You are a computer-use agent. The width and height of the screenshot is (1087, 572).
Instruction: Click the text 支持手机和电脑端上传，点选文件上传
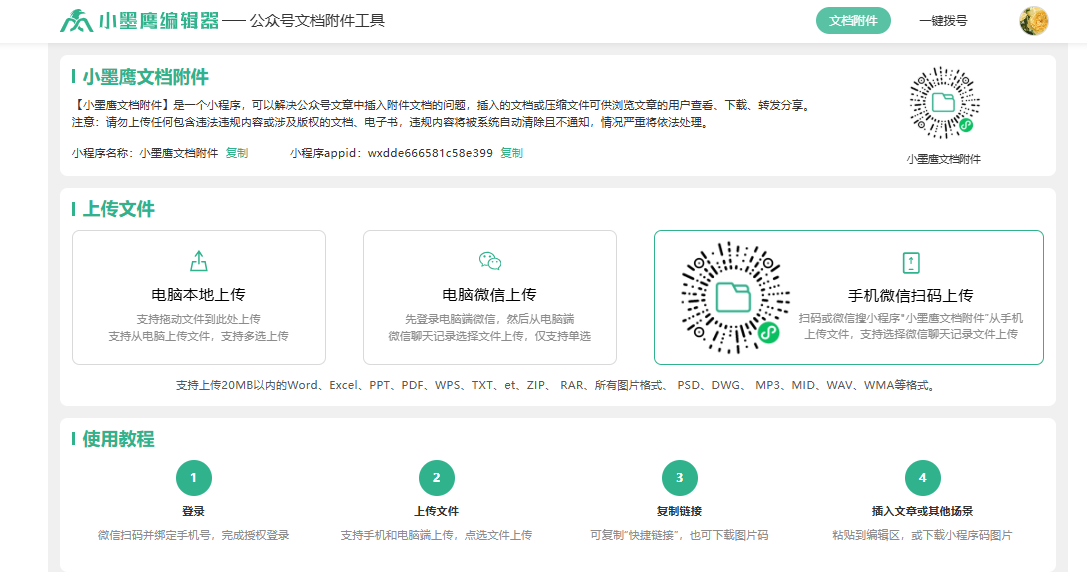[x=437, y=535]
